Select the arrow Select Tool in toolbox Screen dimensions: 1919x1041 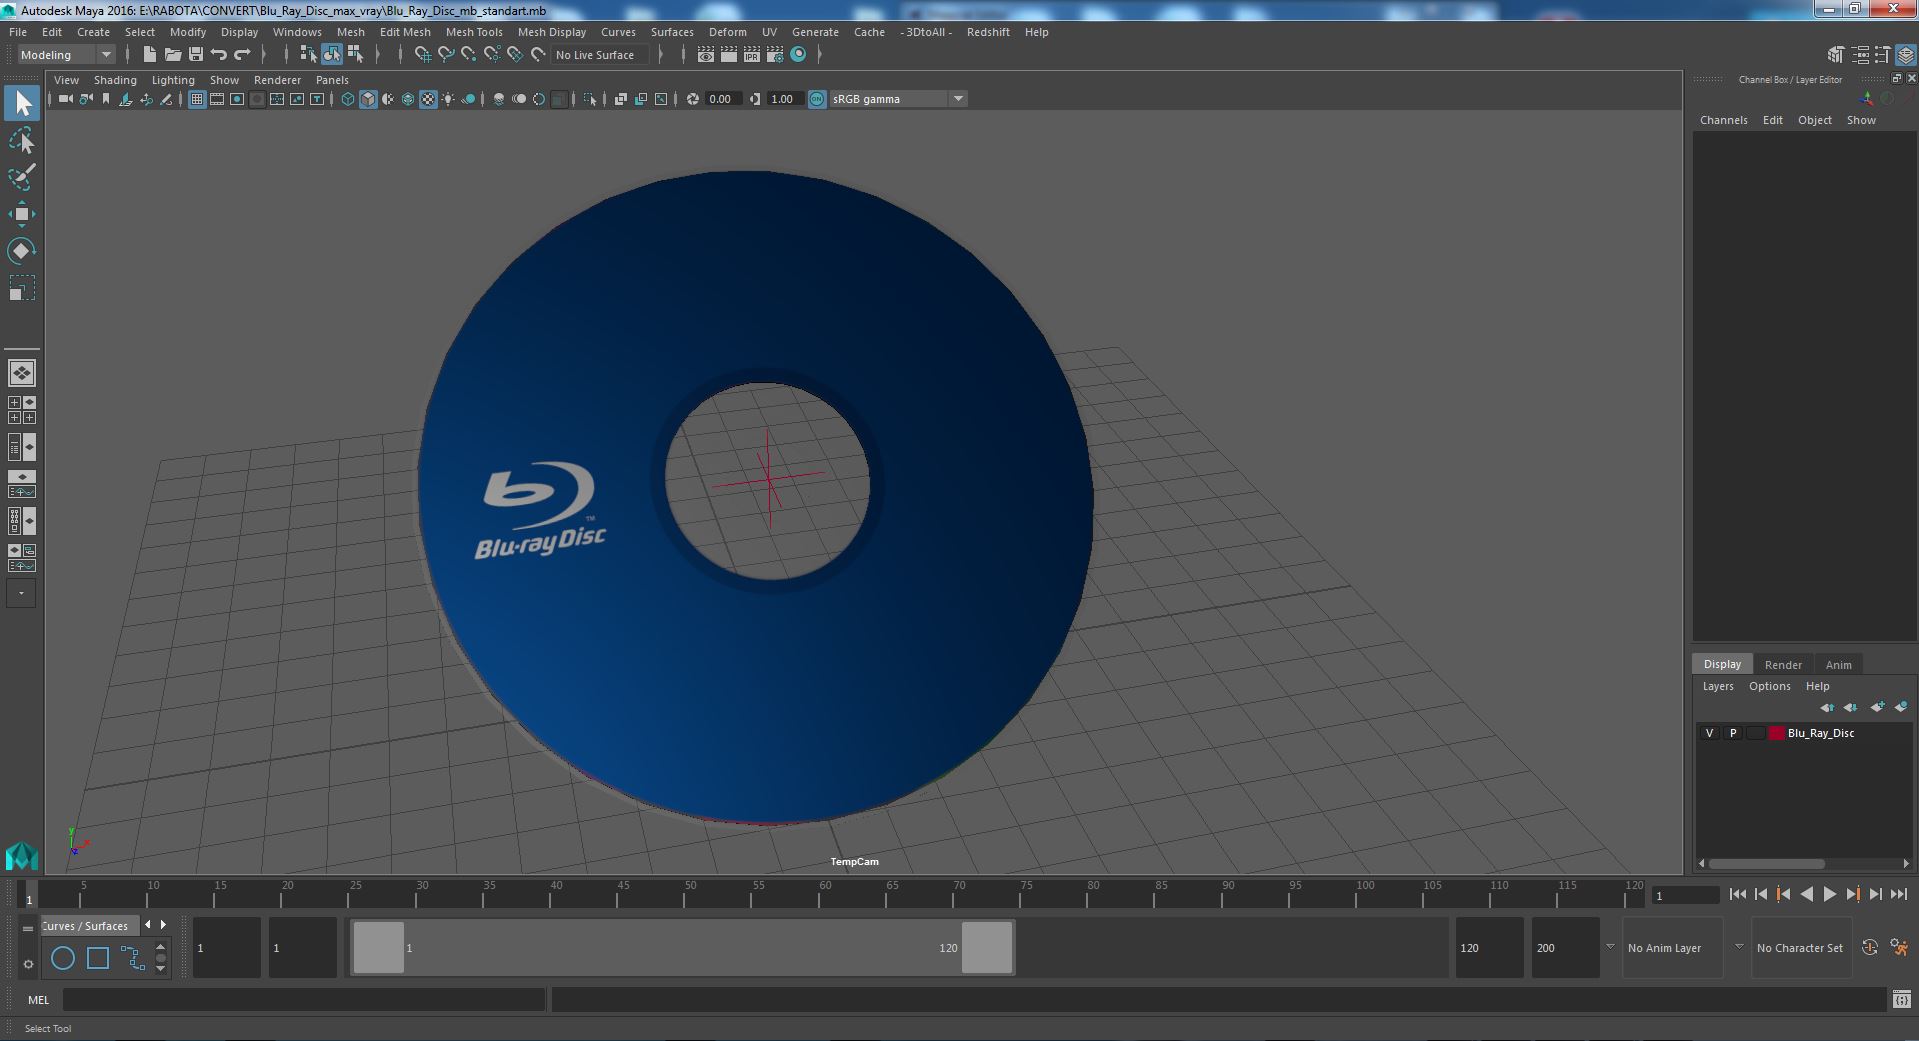point(22,103)
